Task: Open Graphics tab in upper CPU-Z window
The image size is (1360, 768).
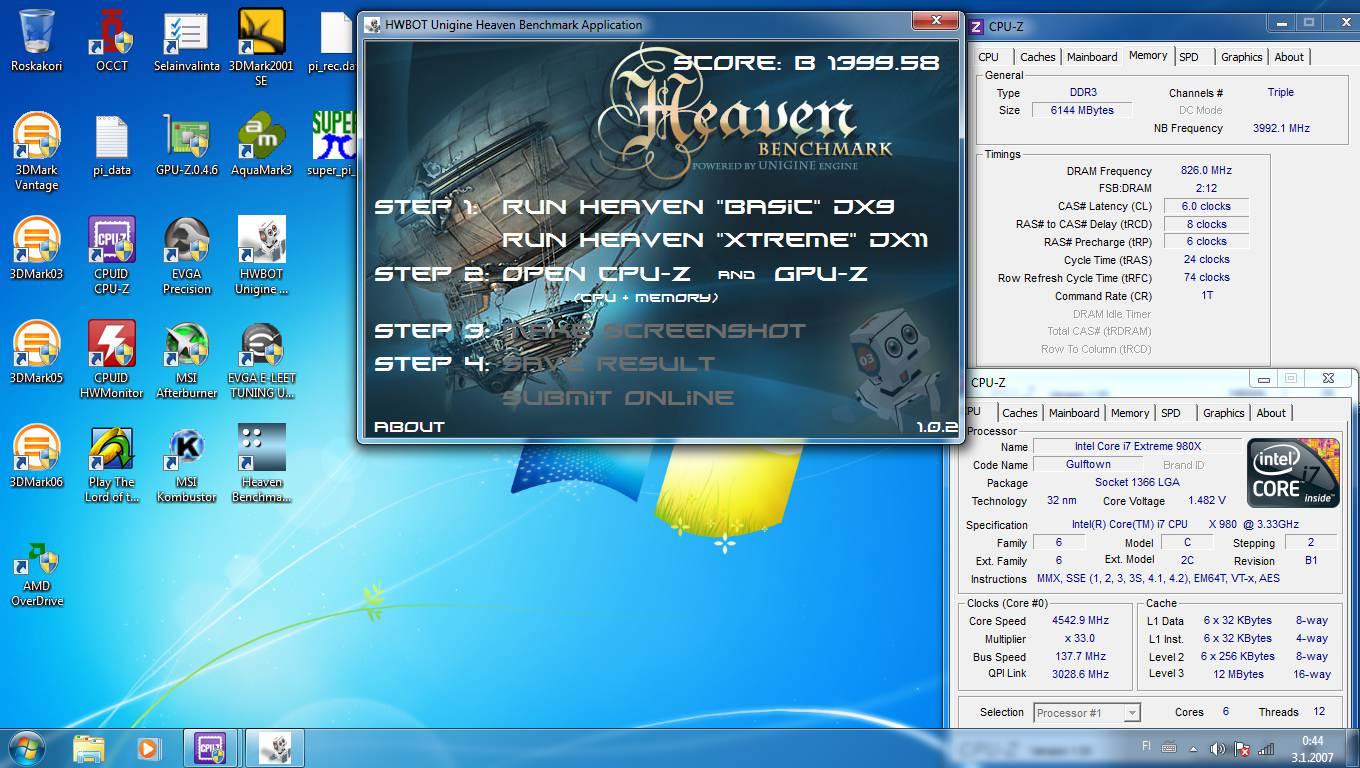Action: (x=1241, y=57)
